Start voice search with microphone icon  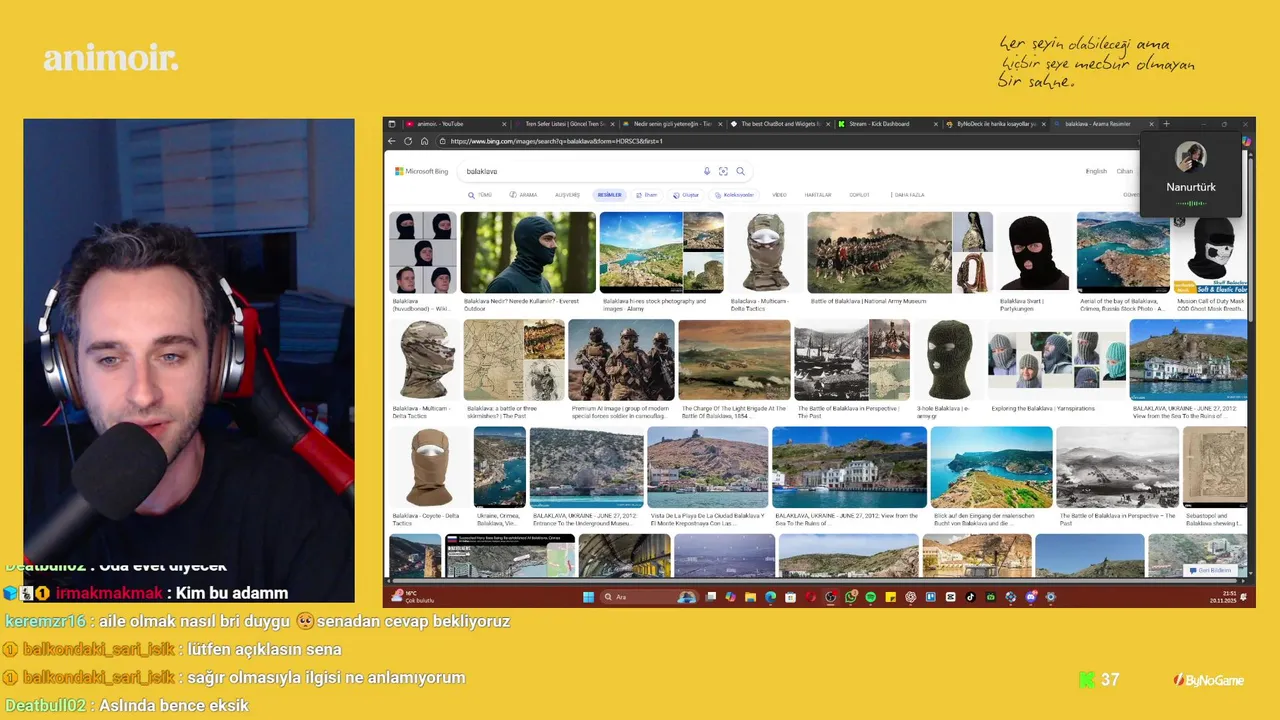point(707,171)
